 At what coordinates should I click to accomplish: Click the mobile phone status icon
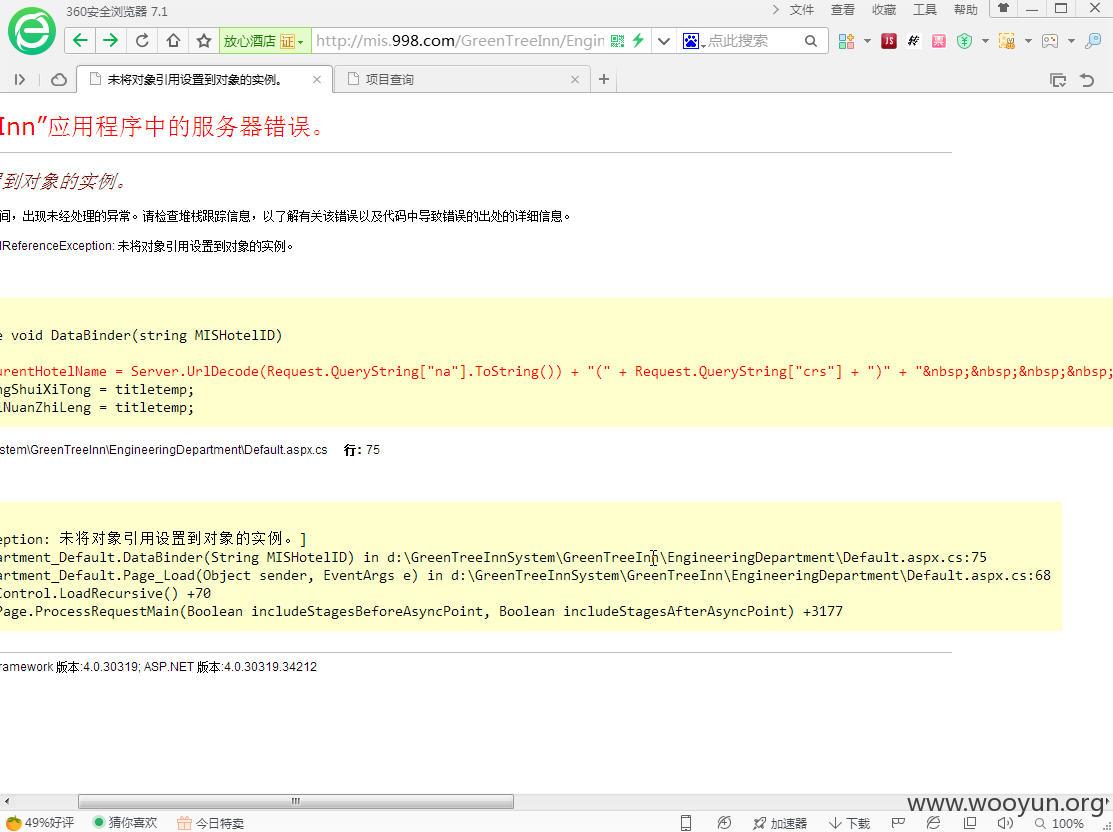[x=686, y=823]
